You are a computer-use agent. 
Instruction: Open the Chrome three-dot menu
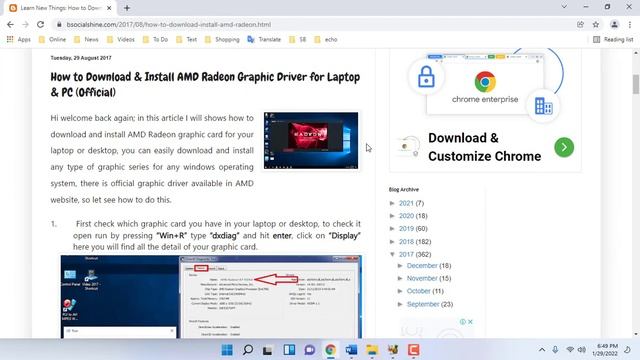pos(630,24)
